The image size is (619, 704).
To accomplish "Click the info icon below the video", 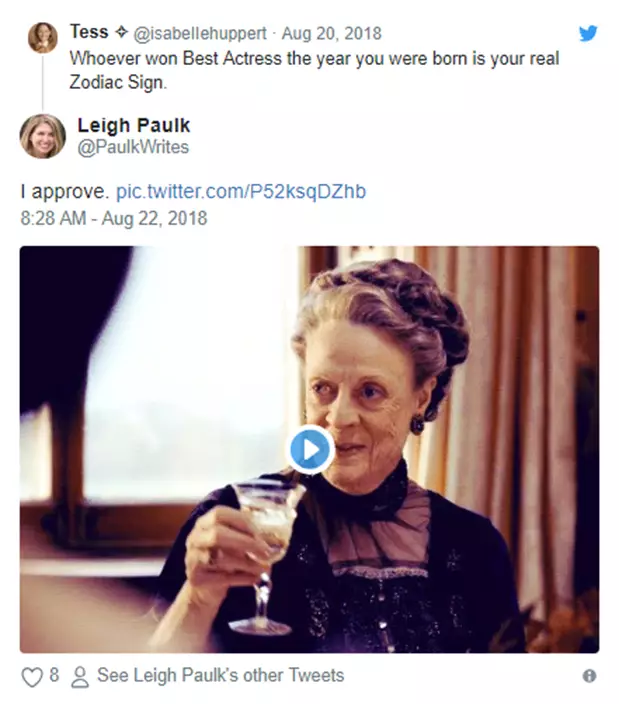I will tap(589, 676).
